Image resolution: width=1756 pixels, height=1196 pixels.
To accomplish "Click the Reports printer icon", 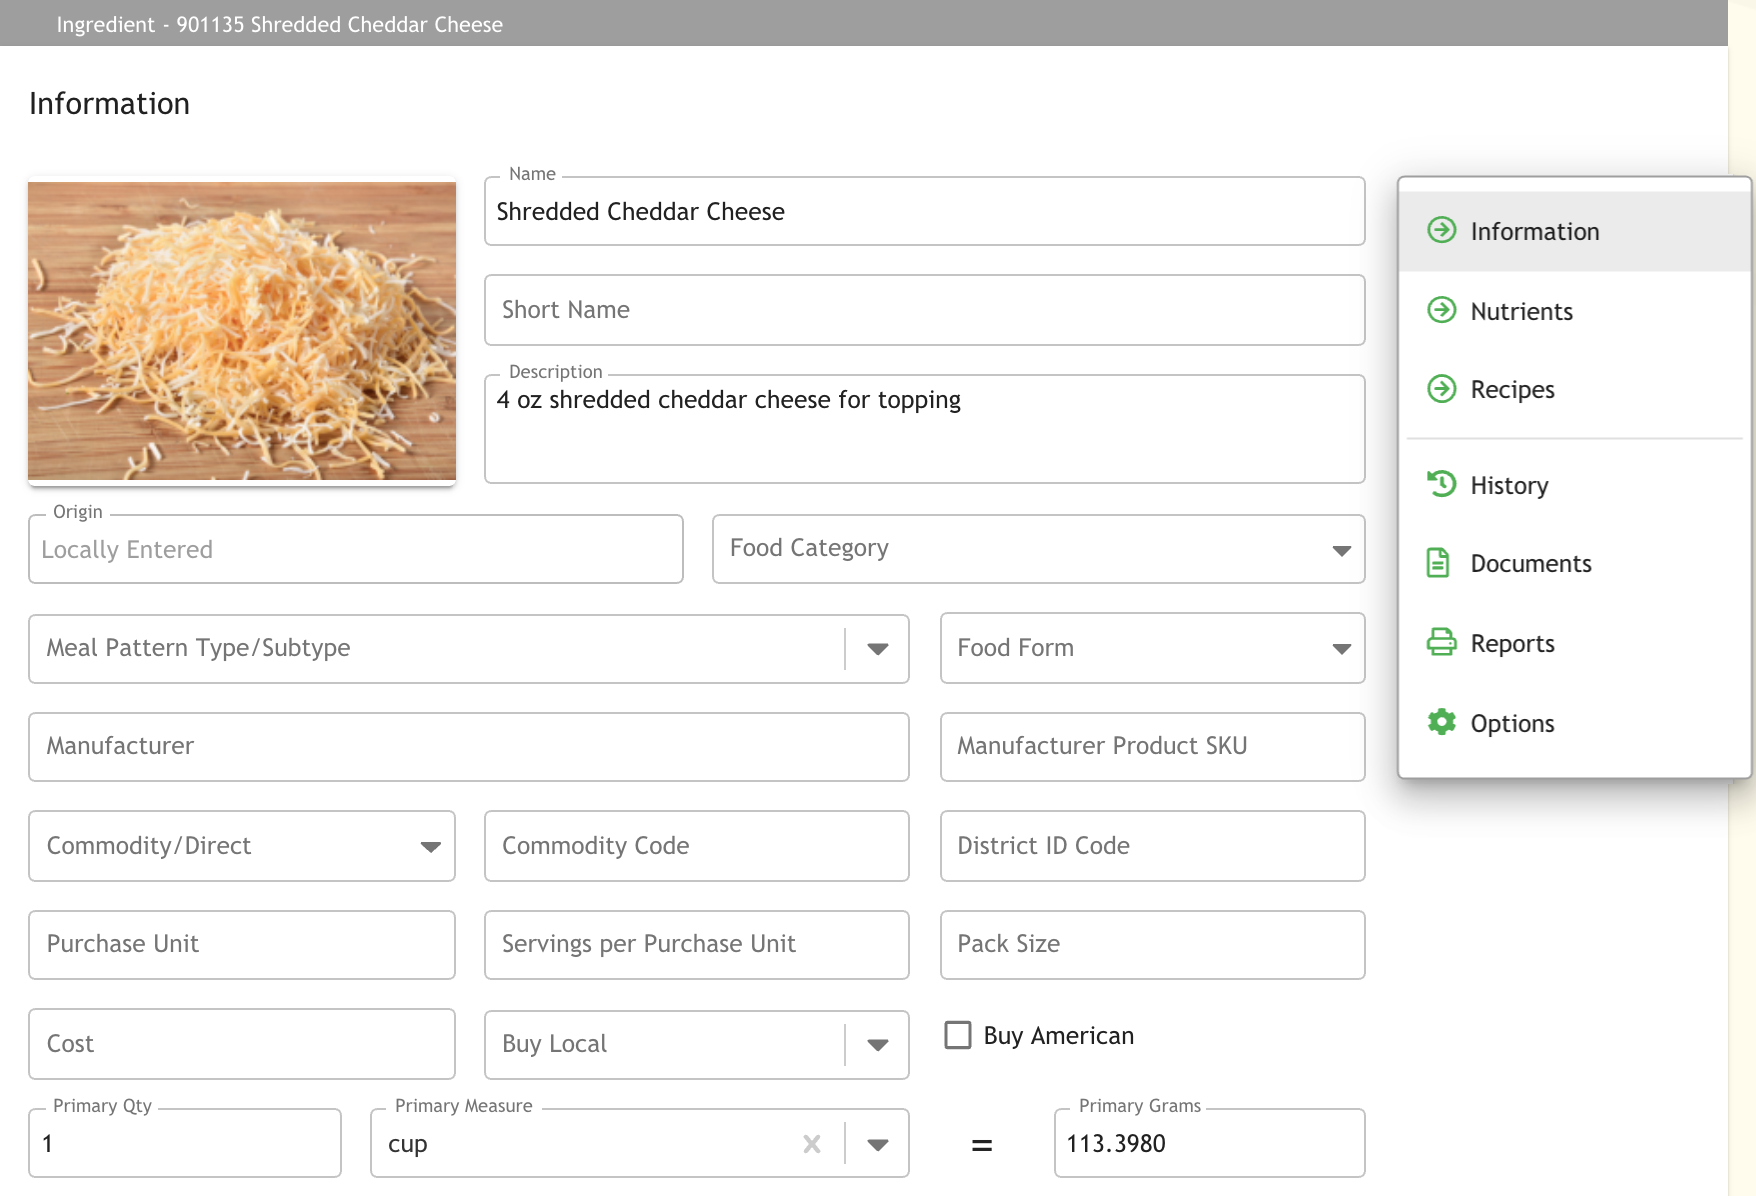I will (x=1441, y=642).
